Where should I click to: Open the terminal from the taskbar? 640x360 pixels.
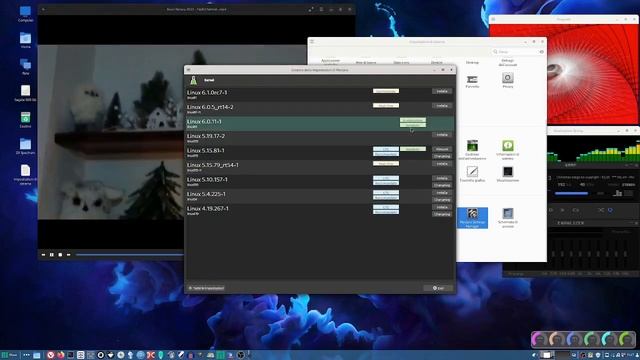pyautogui.click(x=71, y=355)
